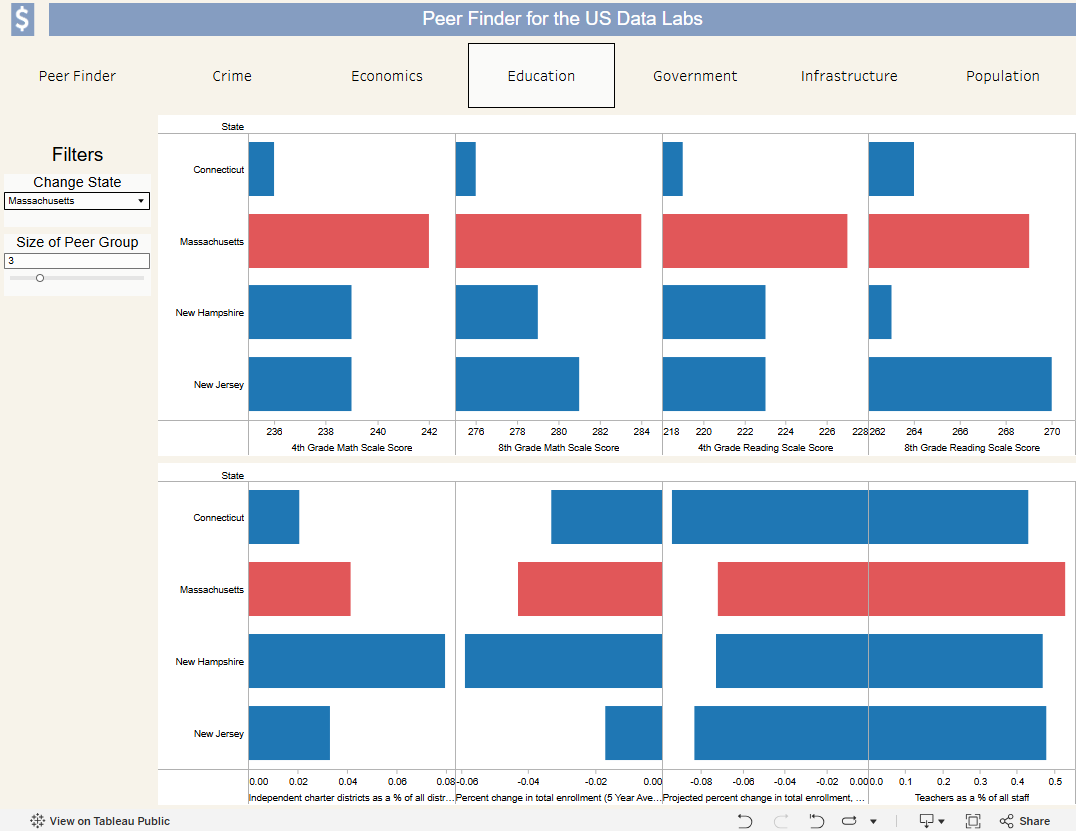Click the Size of Peer Group input field
This screenshot has height=831, width=1076.
click(77, 261)
